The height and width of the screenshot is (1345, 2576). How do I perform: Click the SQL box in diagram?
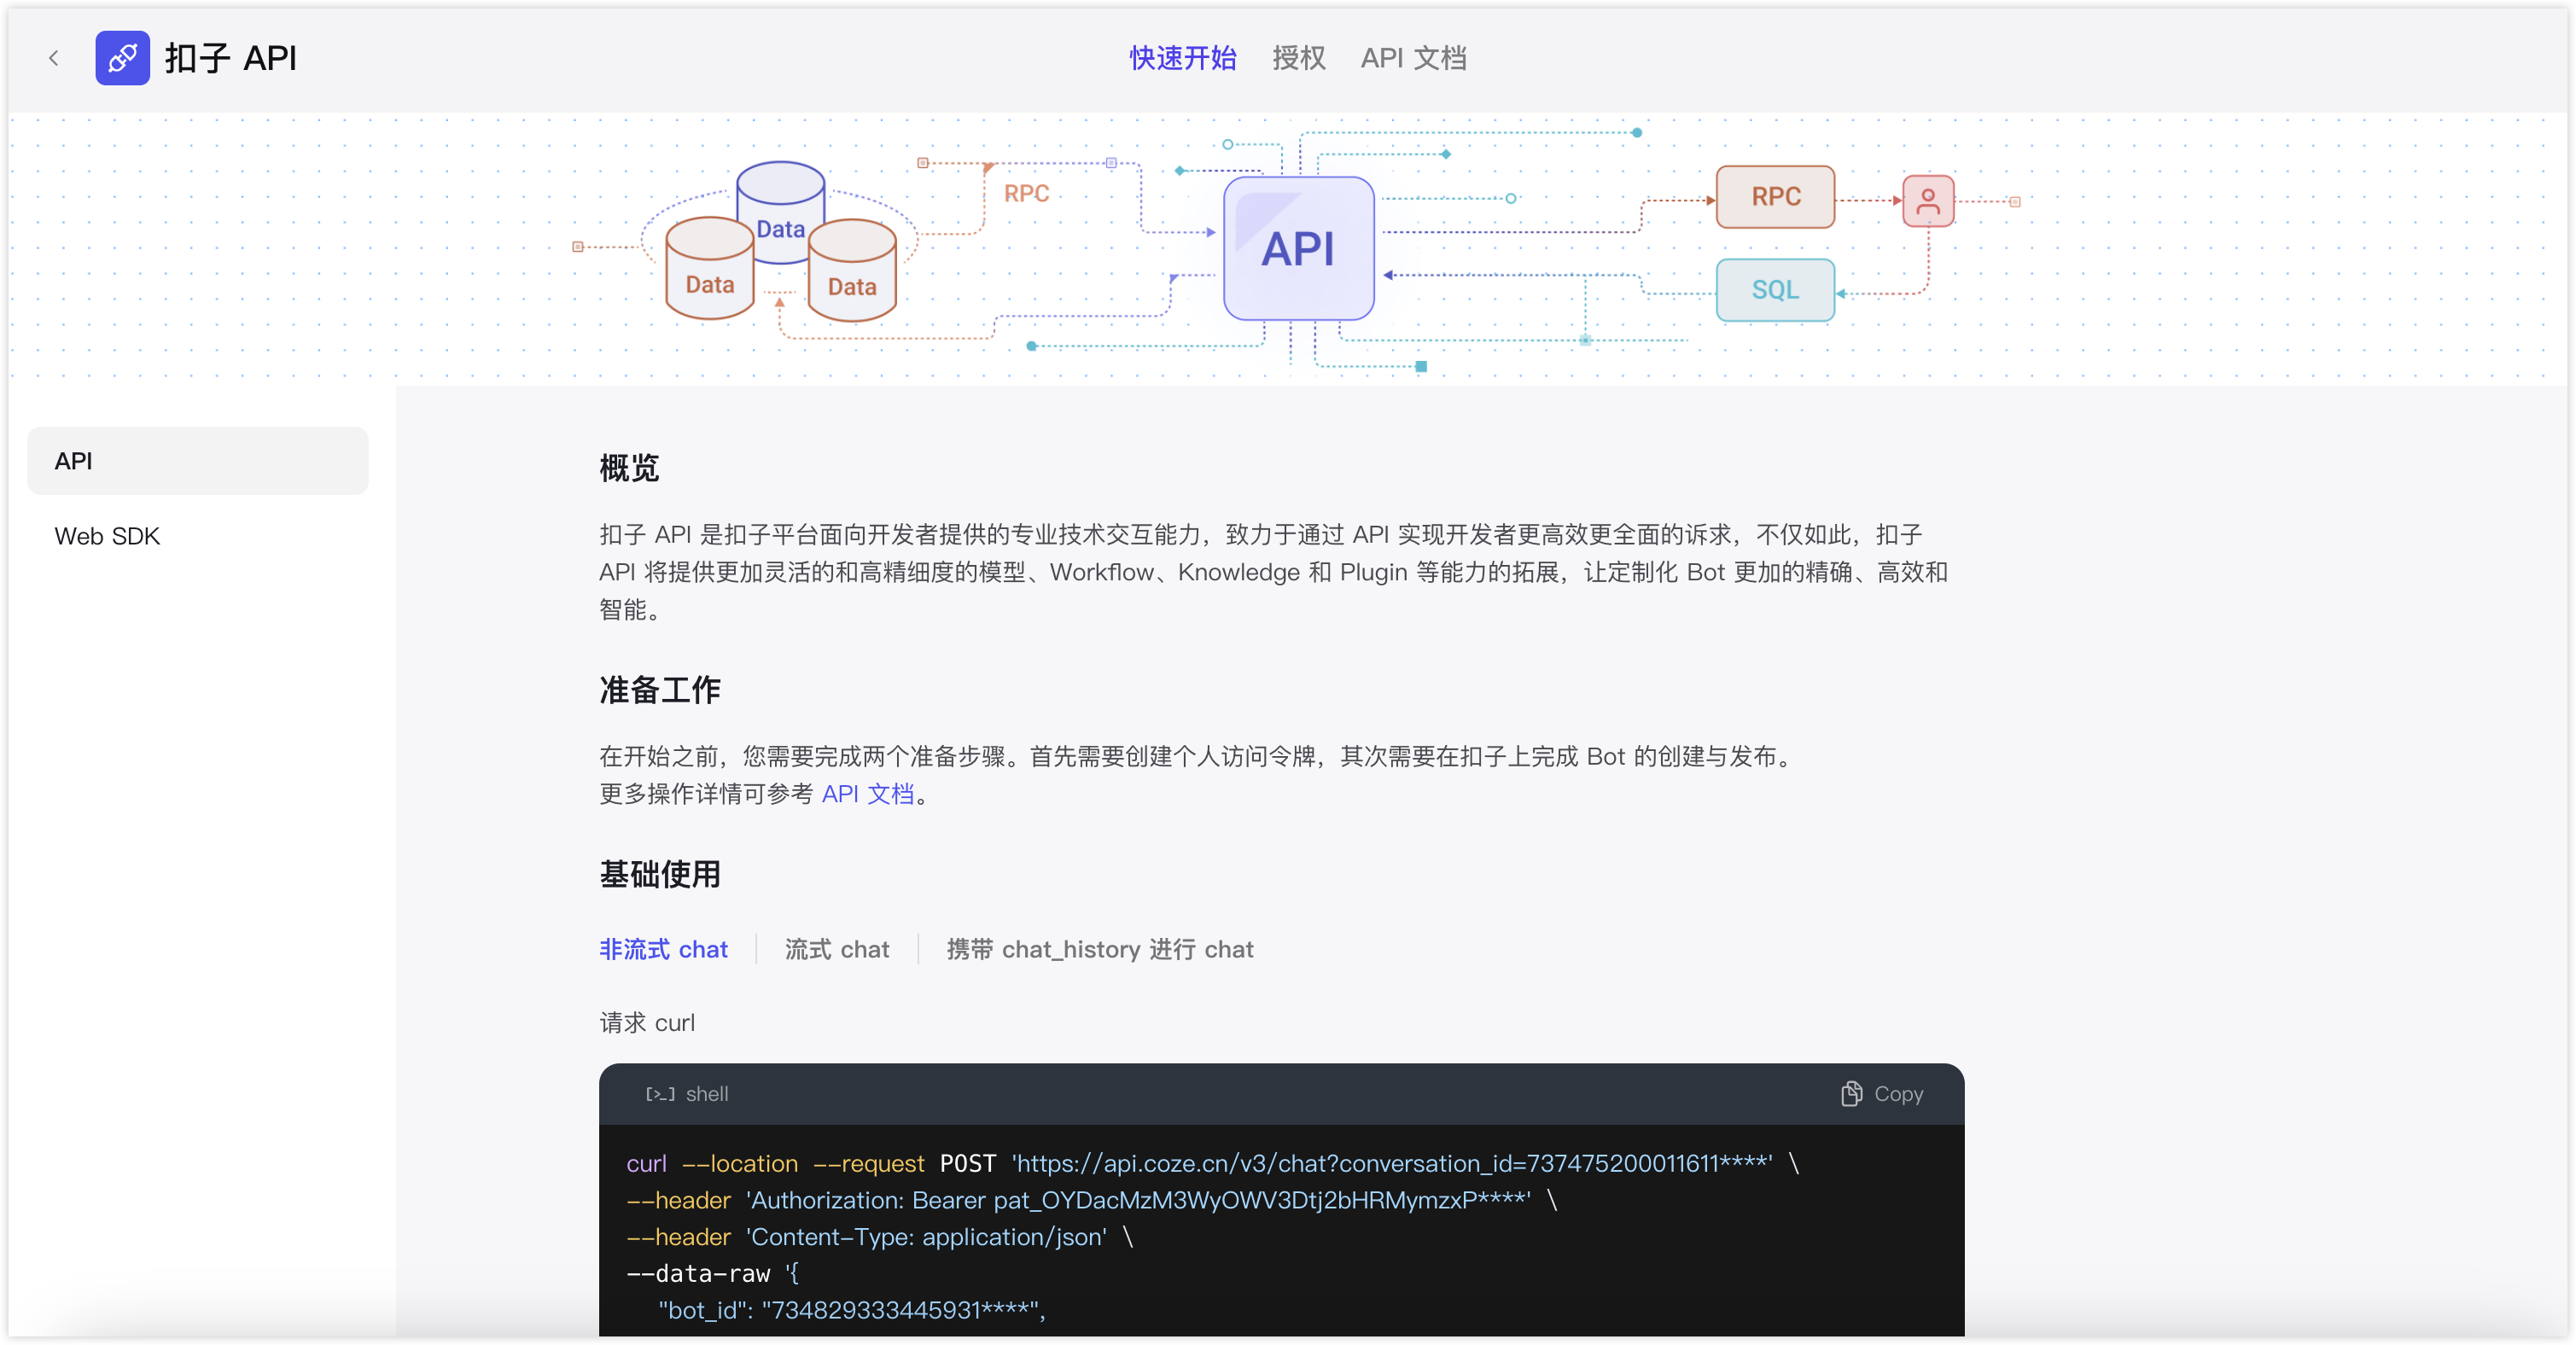(x=1774, y=290)
